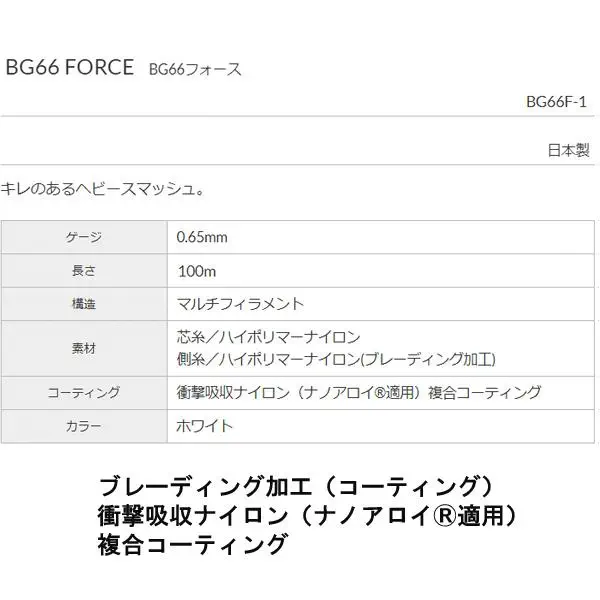Screen dimensions: 600x600
Task: Click the 日本製 label
Action: pos(568,150)
